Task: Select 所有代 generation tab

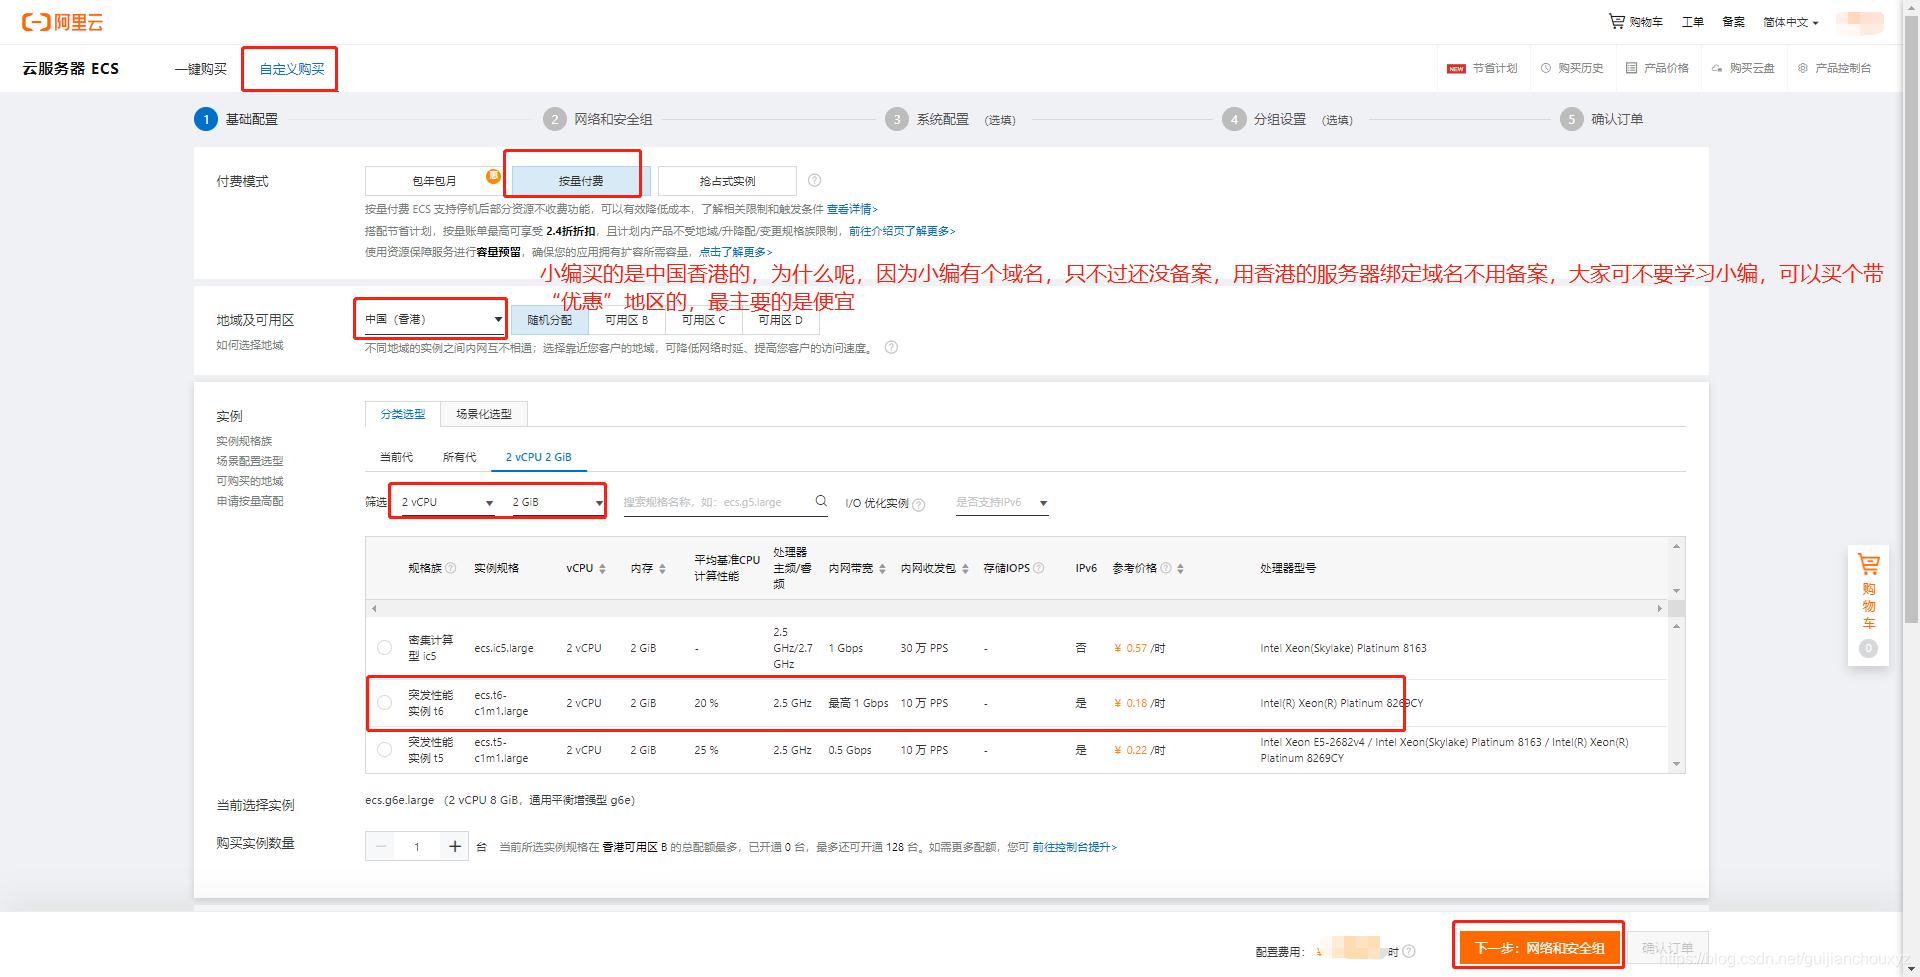Action: click(459, 457)
